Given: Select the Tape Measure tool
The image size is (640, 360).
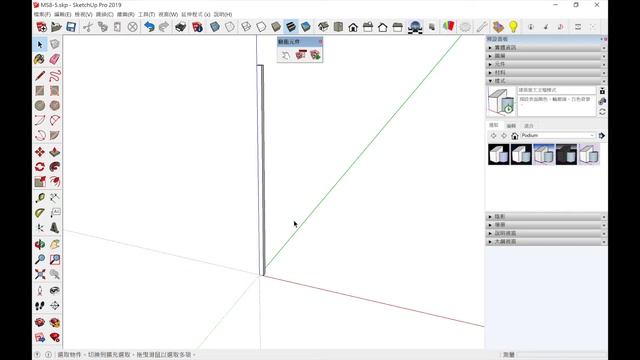Looking at the screenshot, I should pyautogui.click(x=40, y=198).
